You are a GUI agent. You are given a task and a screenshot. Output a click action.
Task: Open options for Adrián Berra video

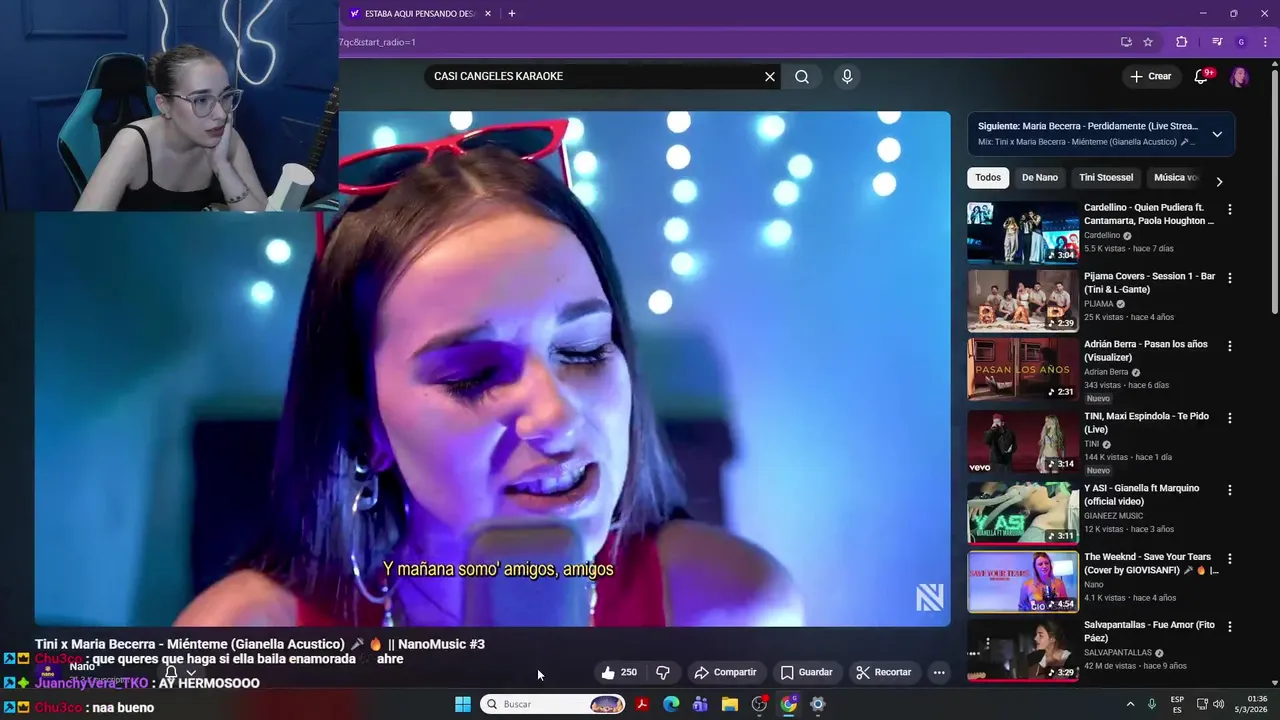(x=1230, y=346)
